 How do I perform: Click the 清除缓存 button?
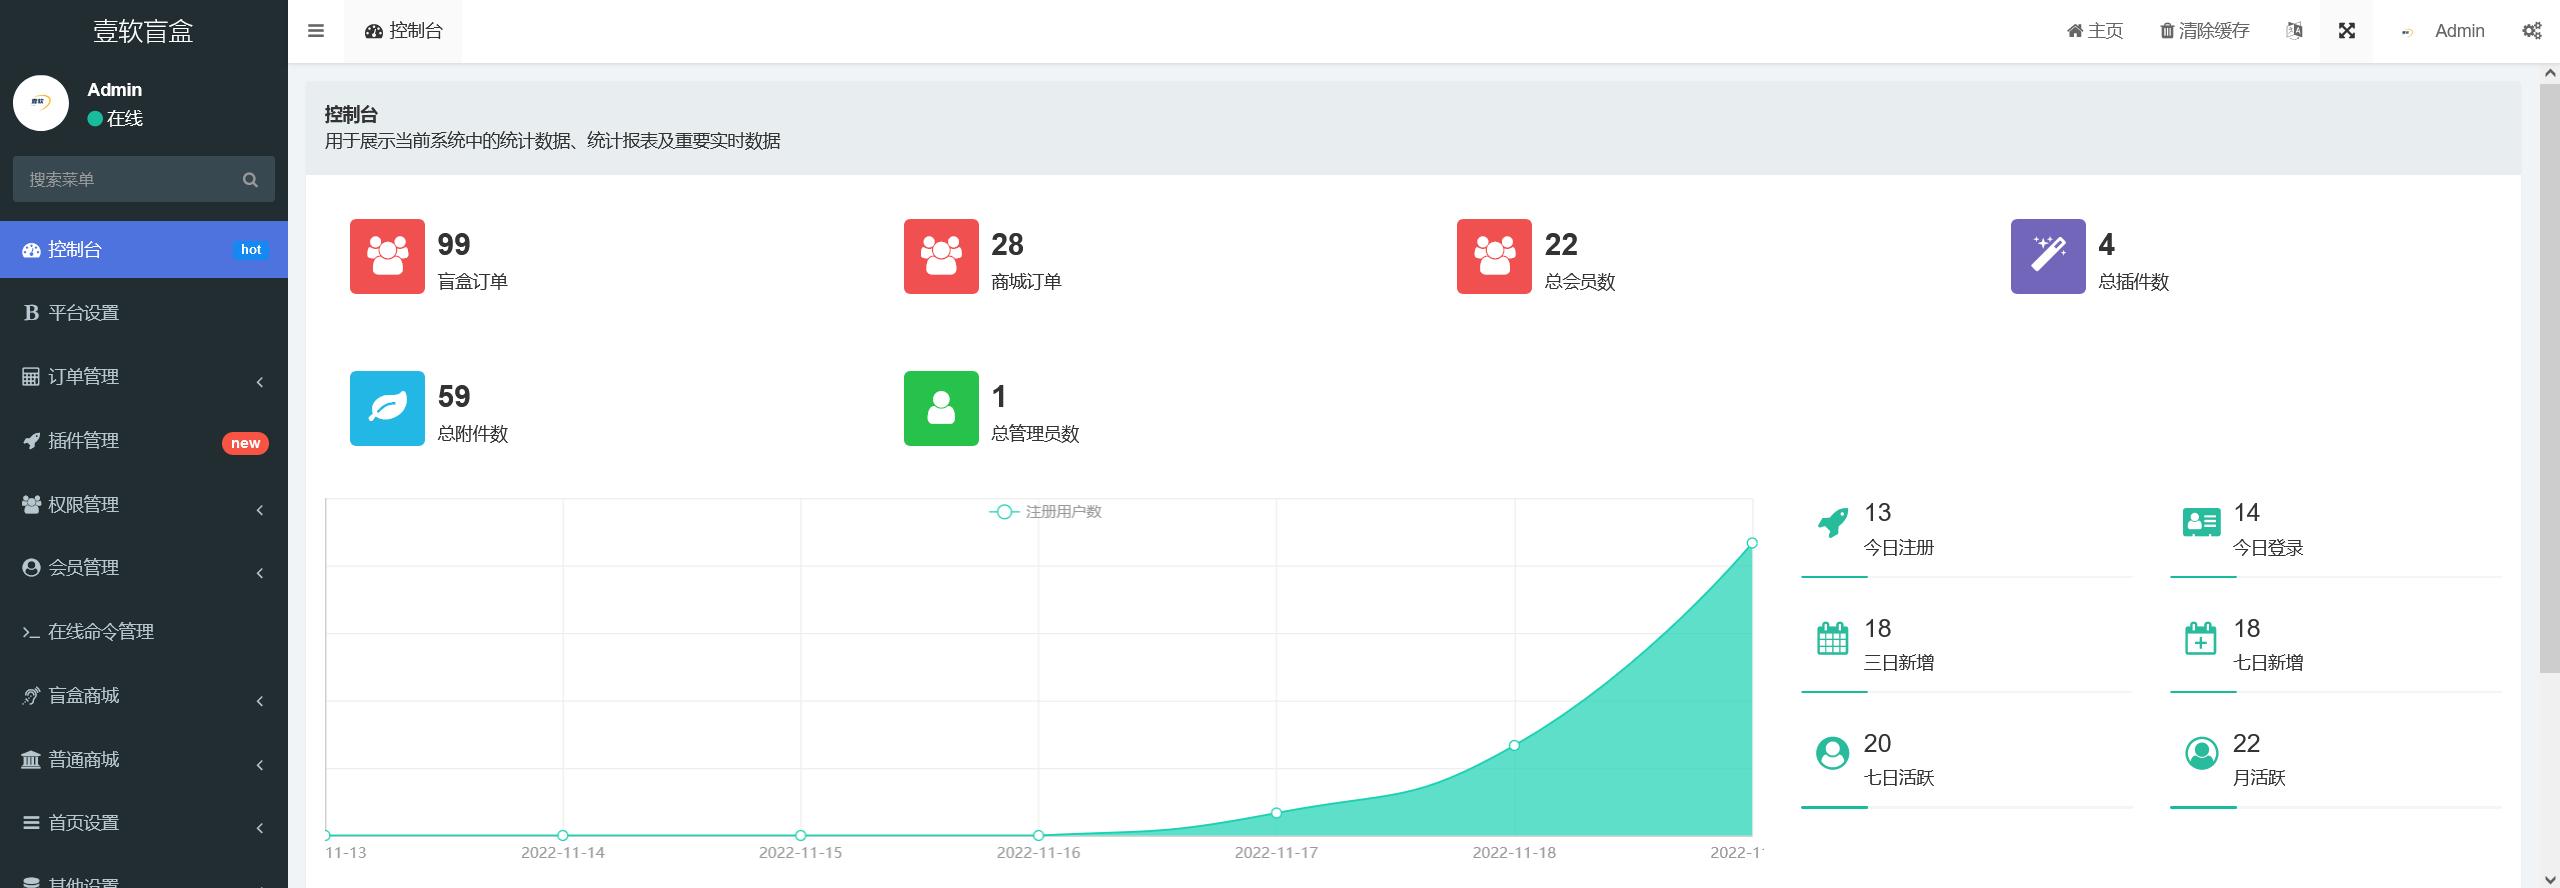pos(2205,31)
